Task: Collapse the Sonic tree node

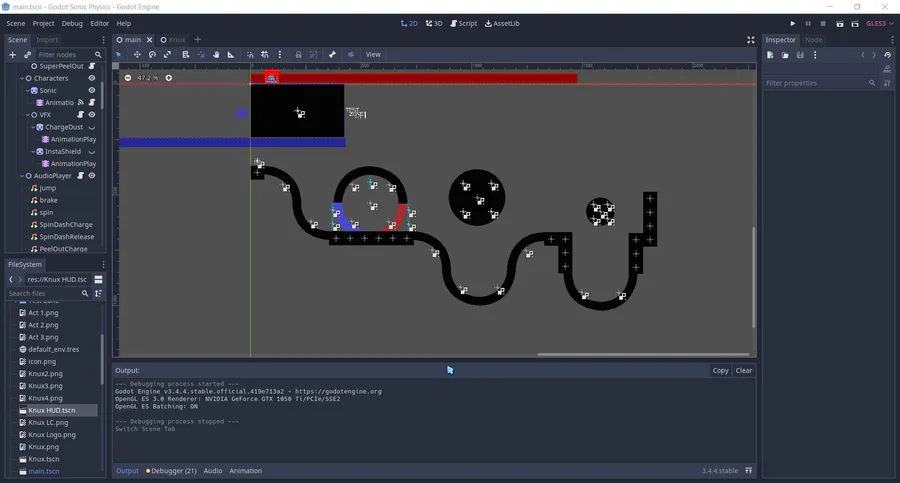Action: coord(28,90)
